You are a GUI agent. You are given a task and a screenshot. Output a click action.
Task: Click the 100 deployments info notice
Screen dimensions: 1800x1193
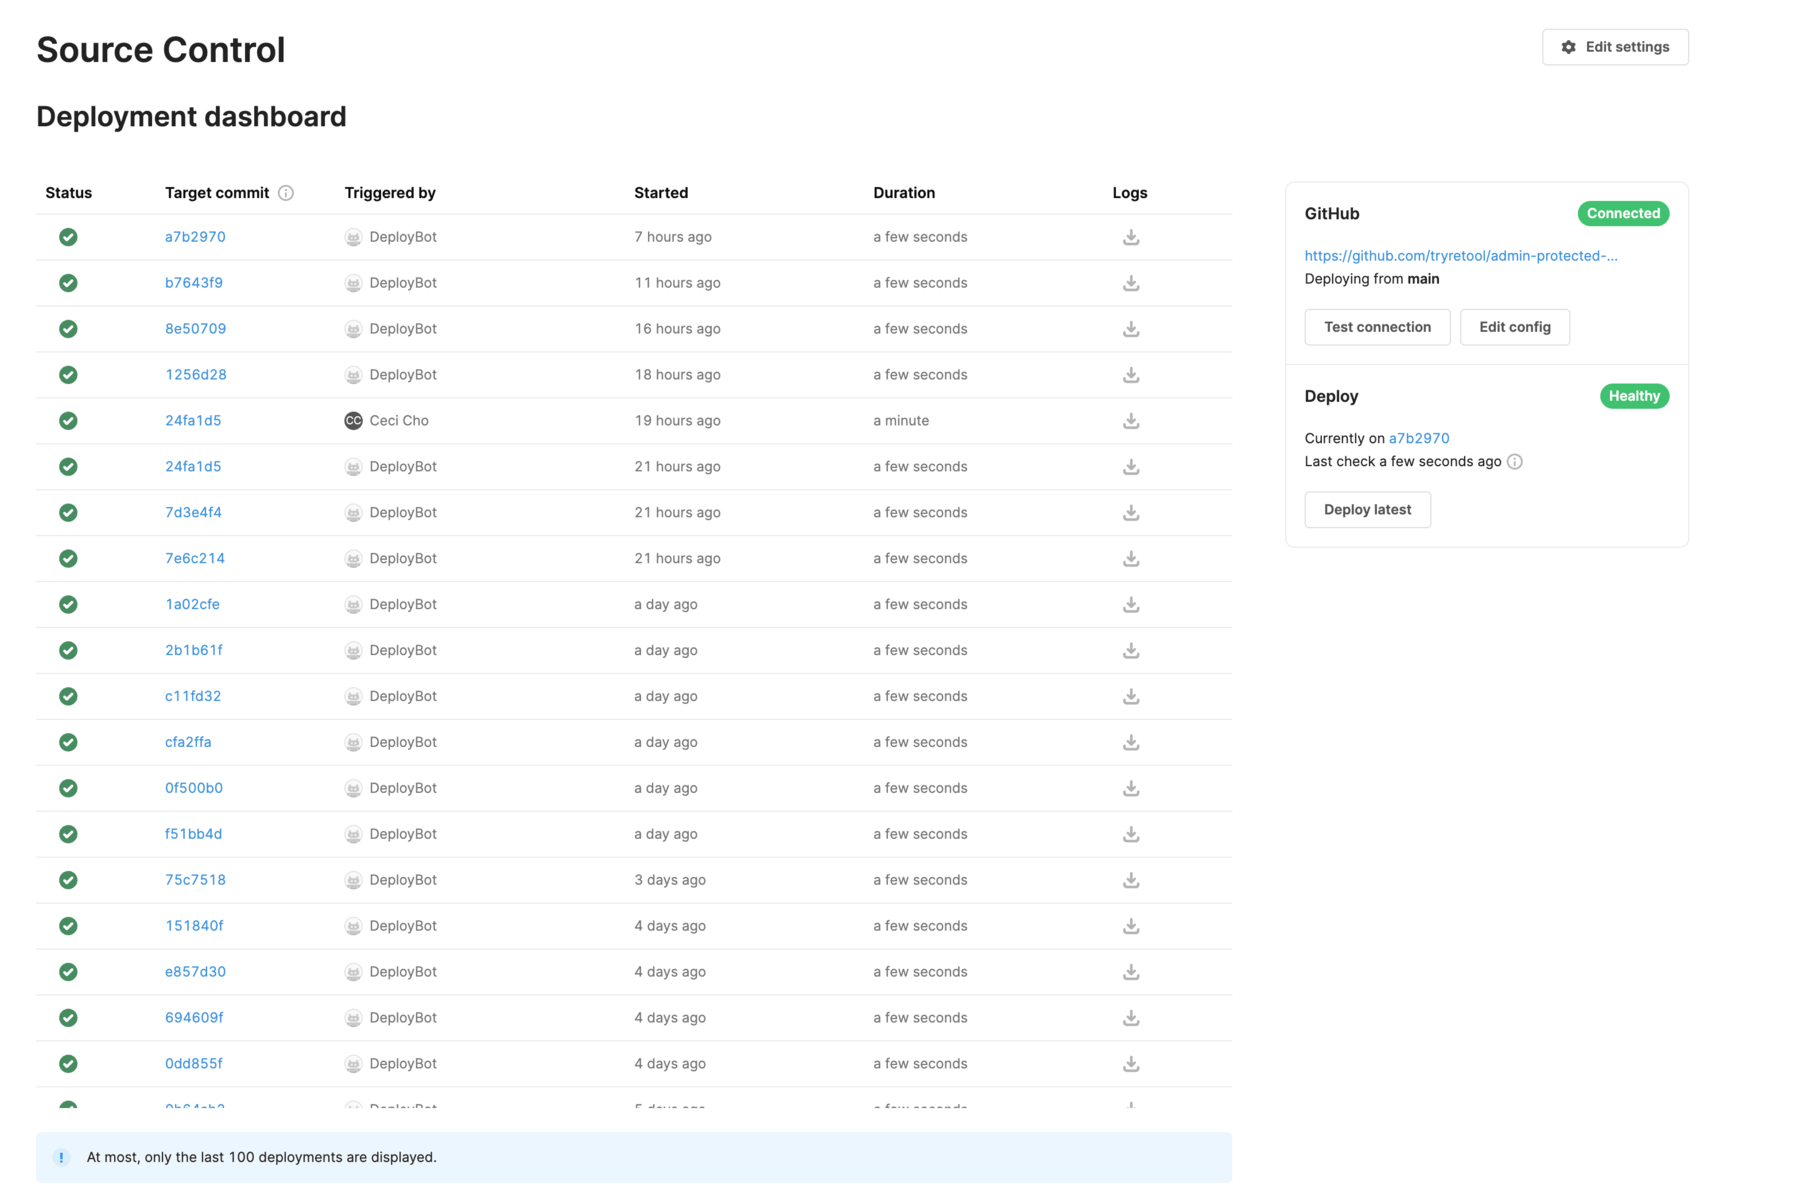[634, 1158]
